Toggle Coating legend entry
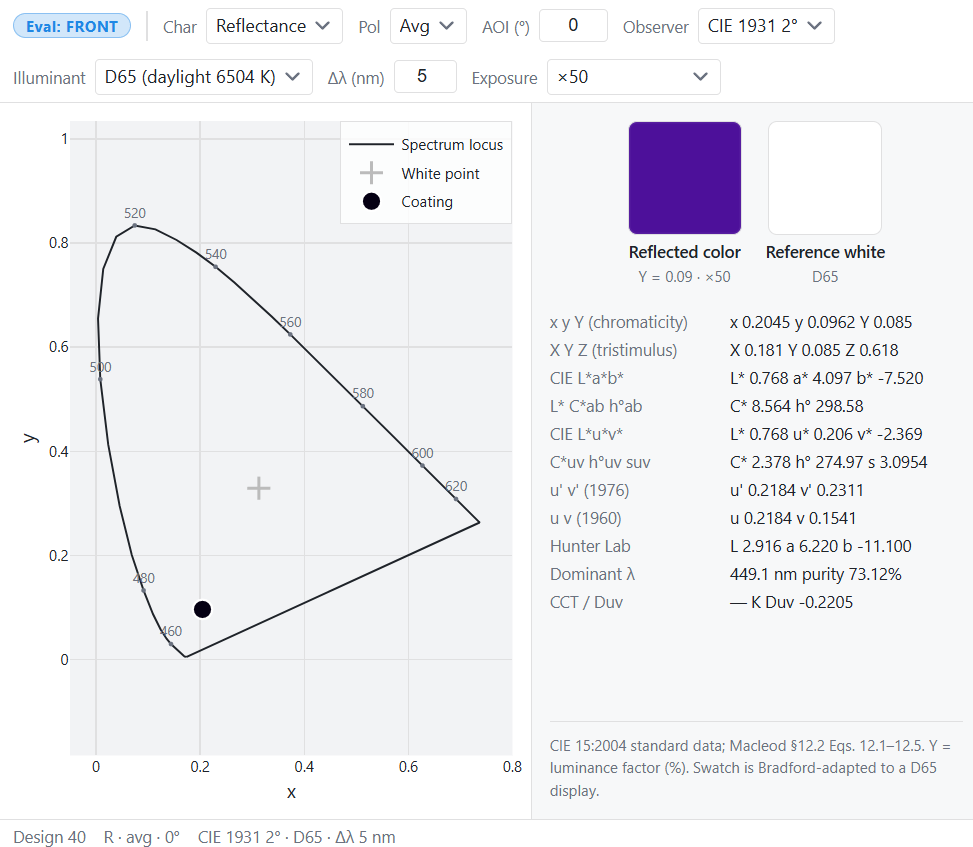The width and height of the screenshot is (973, 847). [408, 202]
